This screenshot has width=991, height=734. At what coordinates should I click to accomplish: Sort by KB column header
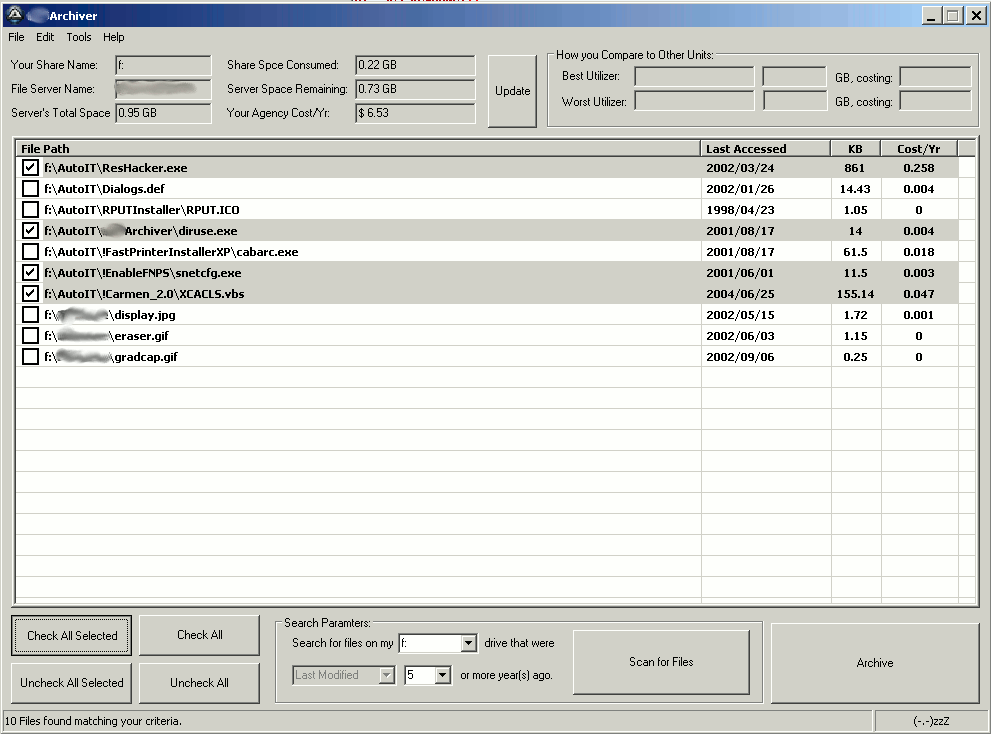pyautogui.click(x=855, y=149)
